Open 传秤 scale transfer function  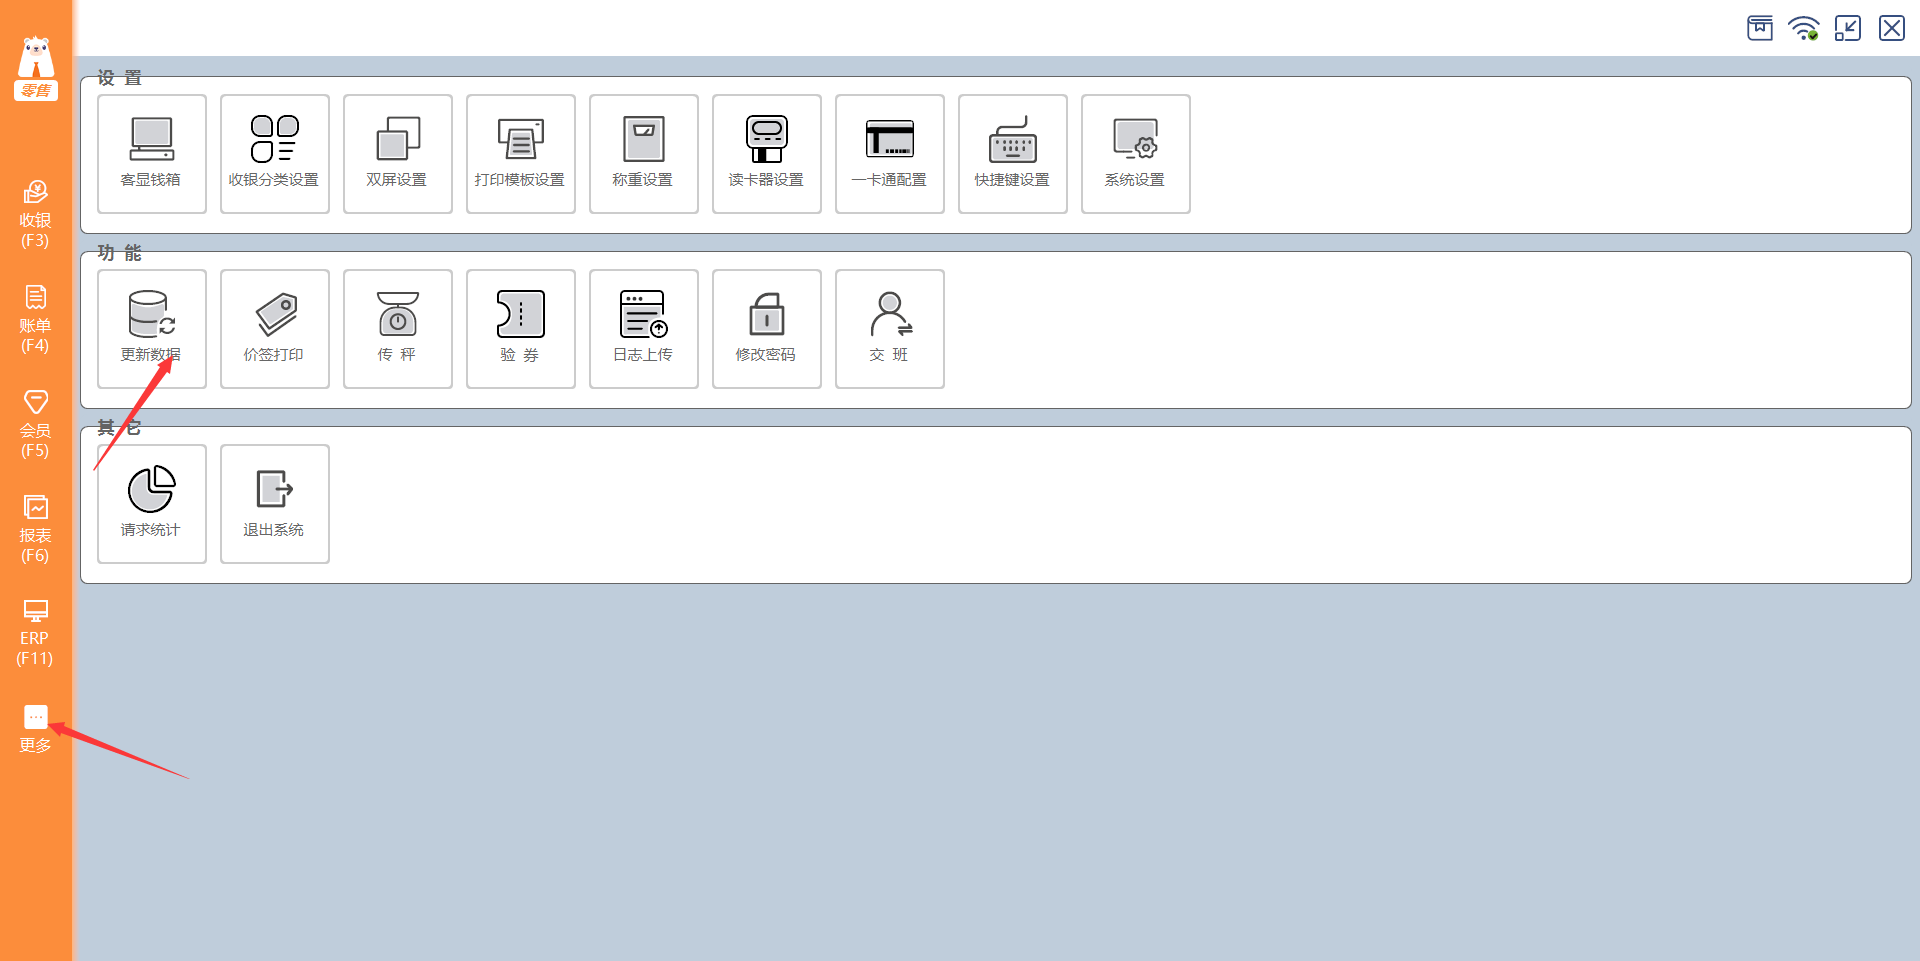click(x=398, y=329)
